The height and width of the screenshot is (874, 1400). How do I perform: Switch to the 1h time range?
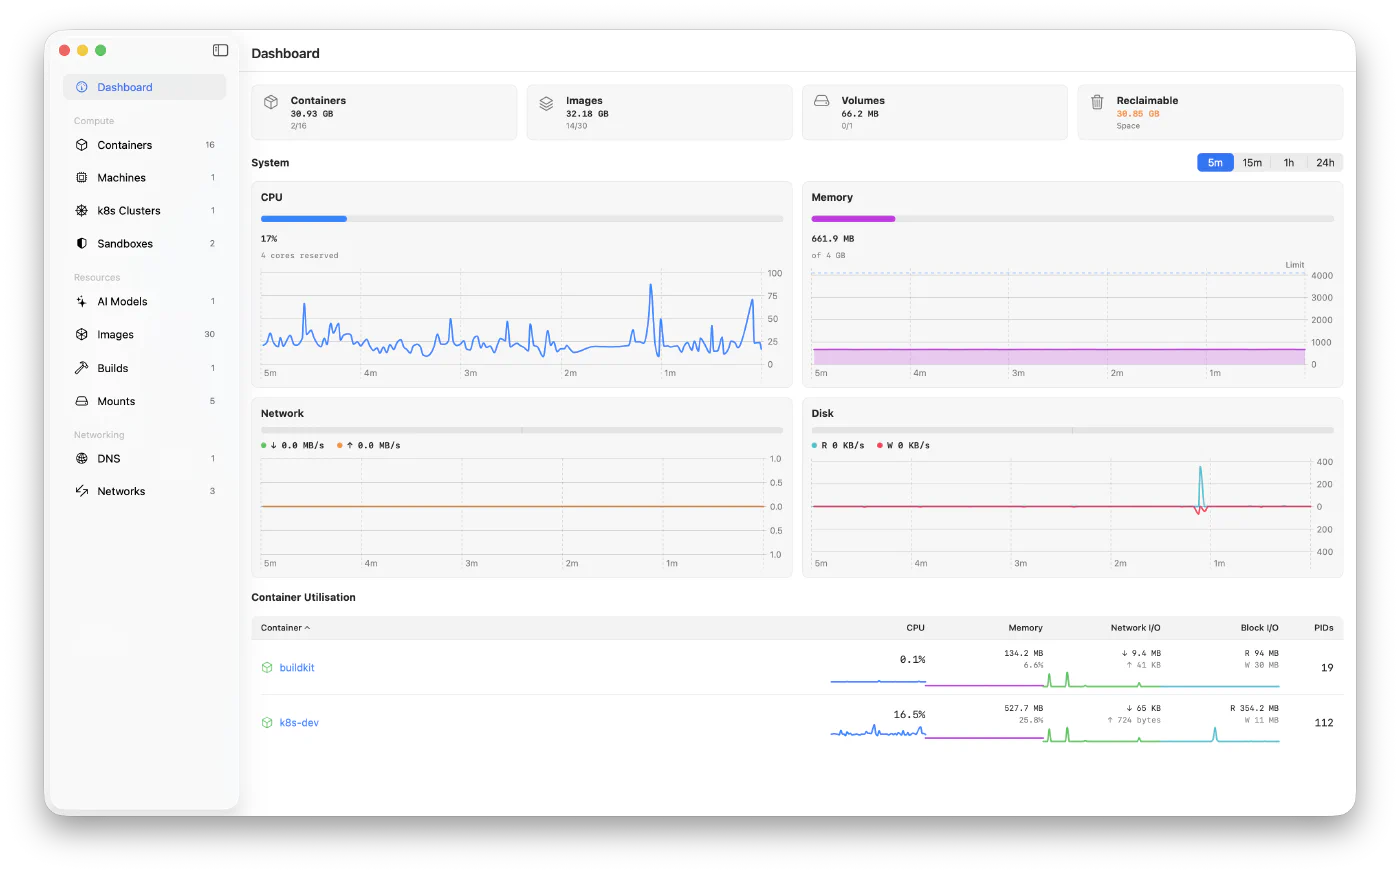(x=1289, y=163)
